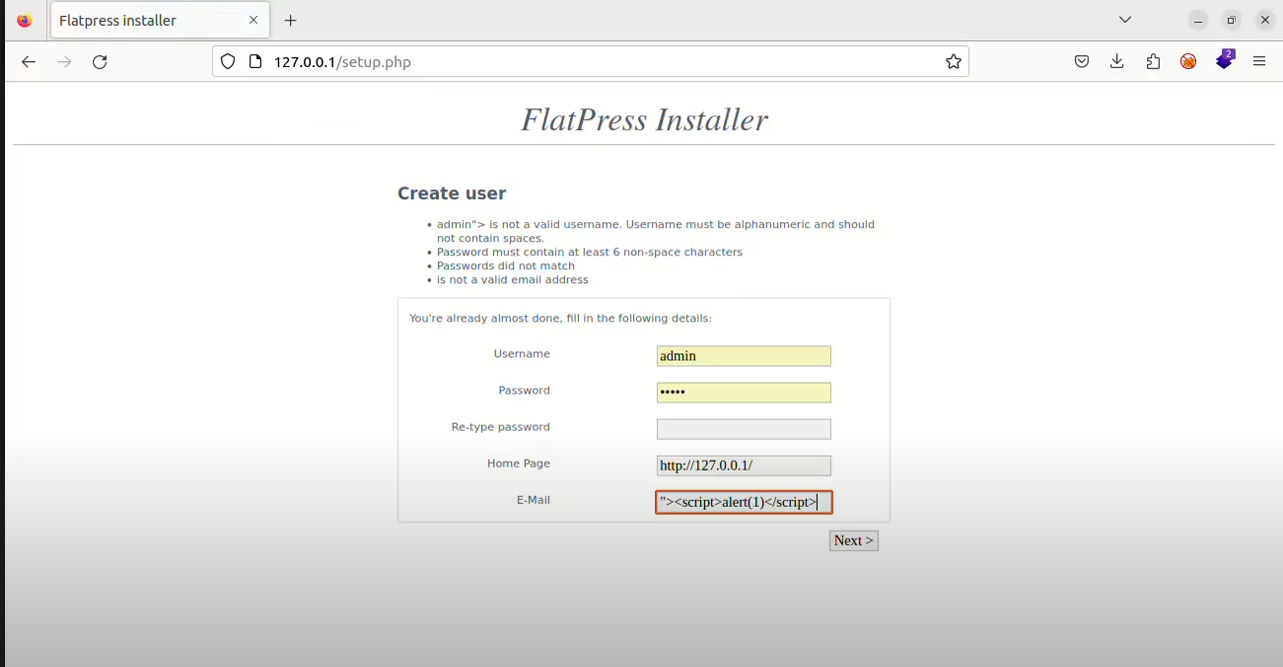This screenshot has height=667, width=1283.
Task: Expand the list all tabs chevron
Action: tap(1125, 20)
